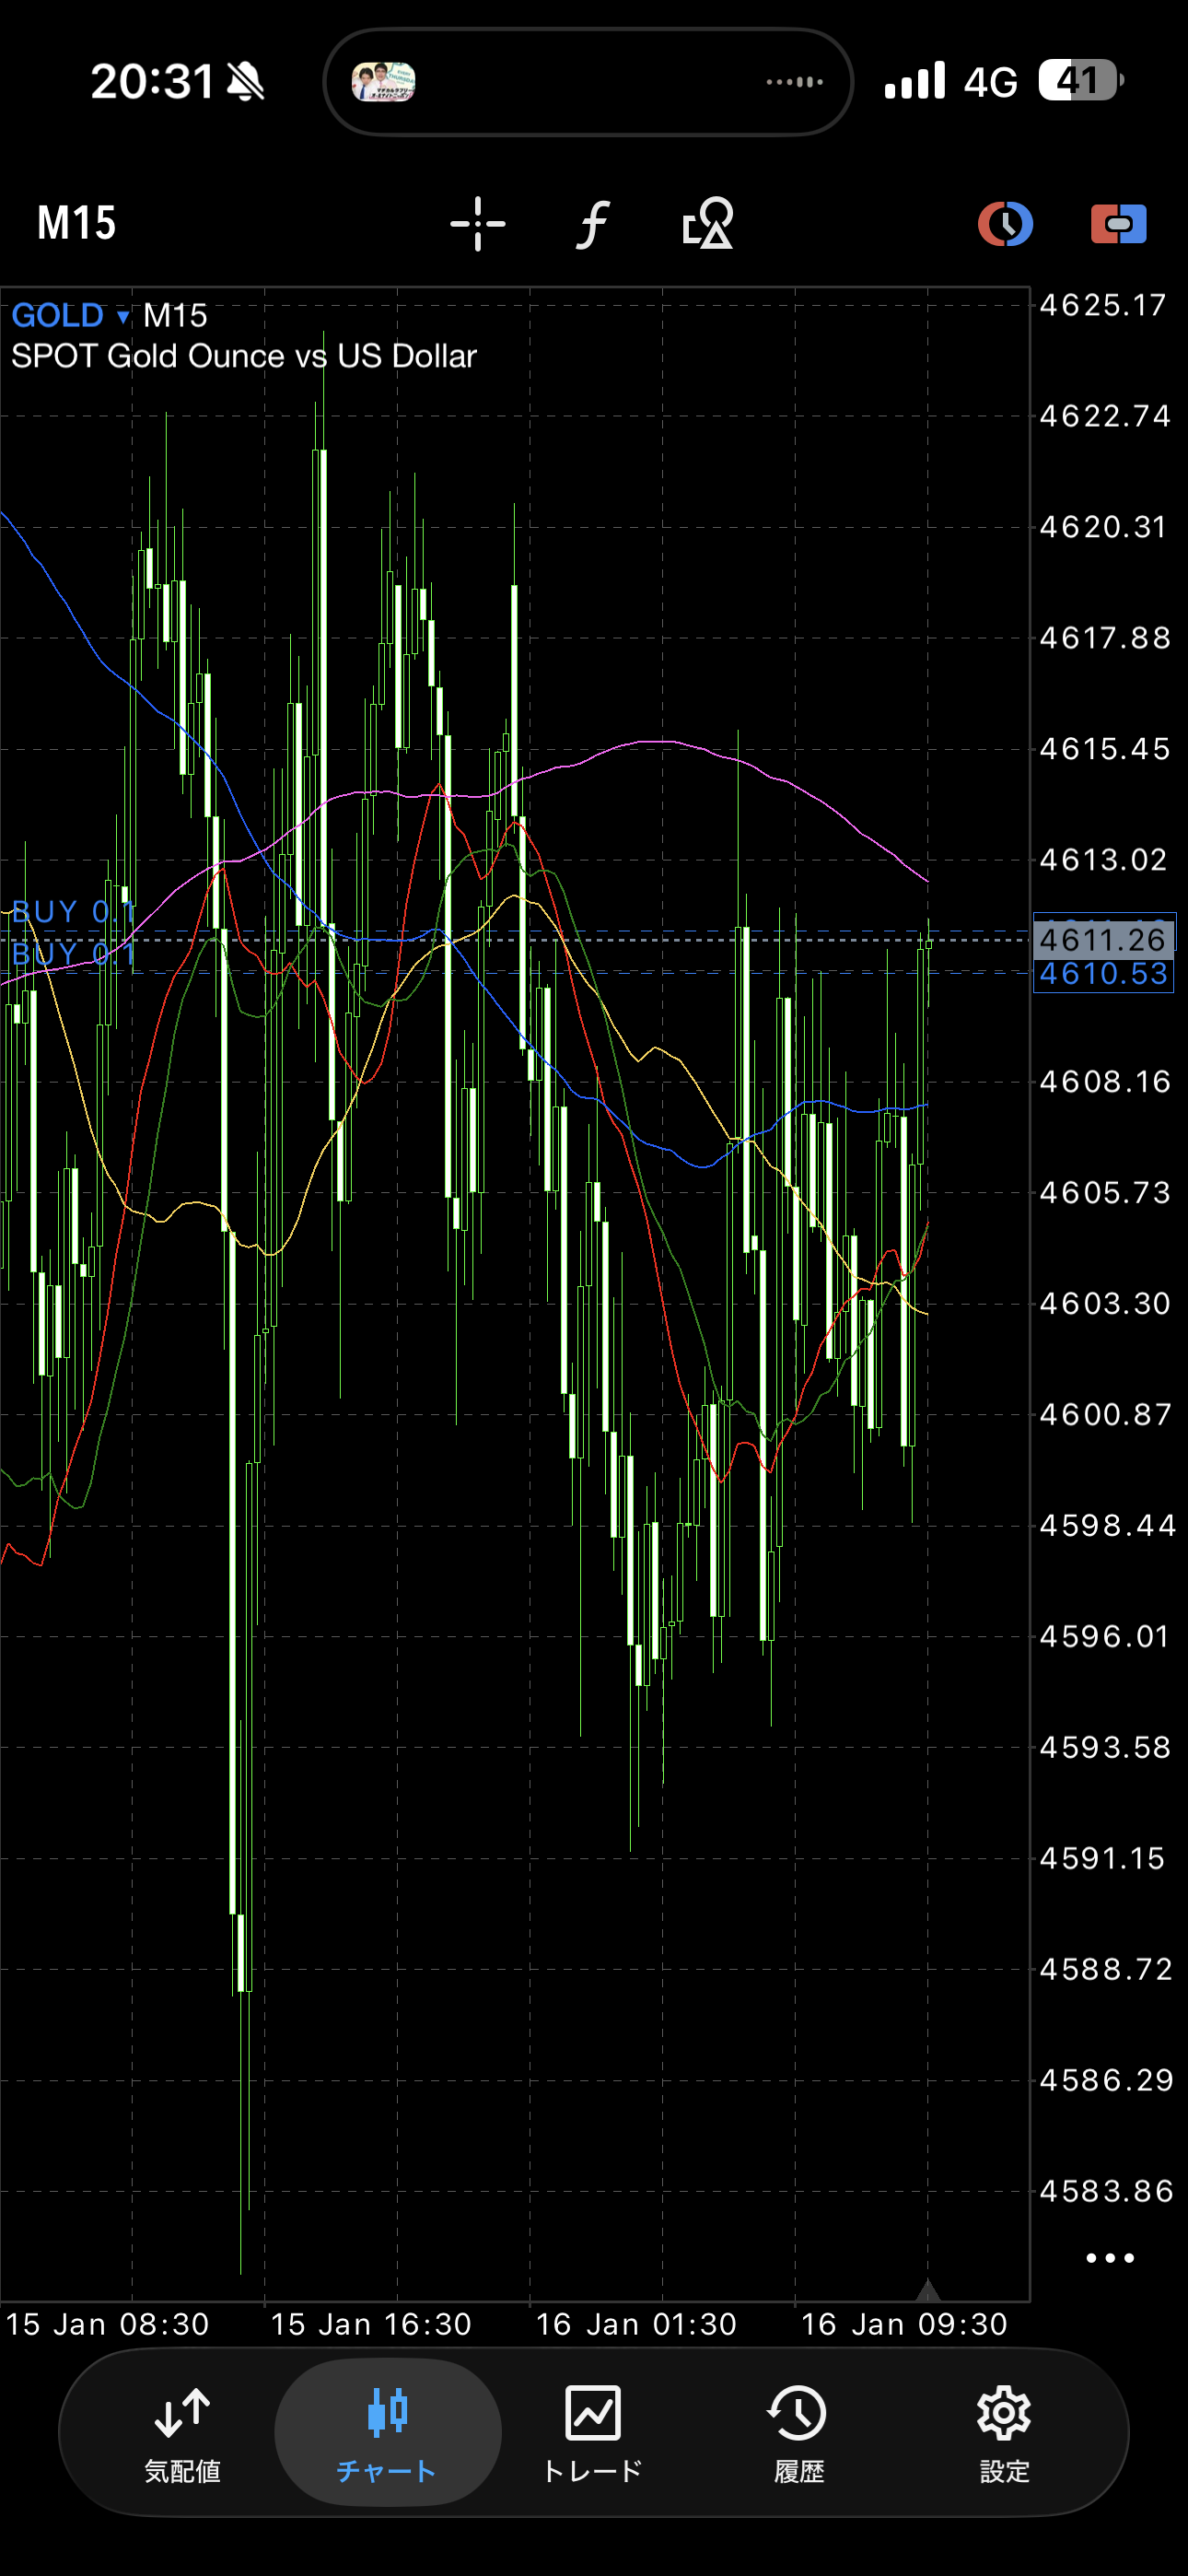Toggle the one-click trading panel icon
This screenshot has height=2576, width=1188.
1118,223
